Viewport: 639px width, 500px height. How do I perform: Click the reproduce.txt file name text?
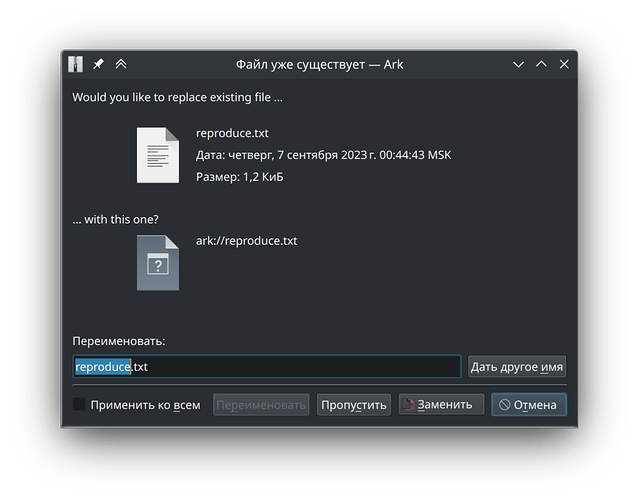coord(232,133)
